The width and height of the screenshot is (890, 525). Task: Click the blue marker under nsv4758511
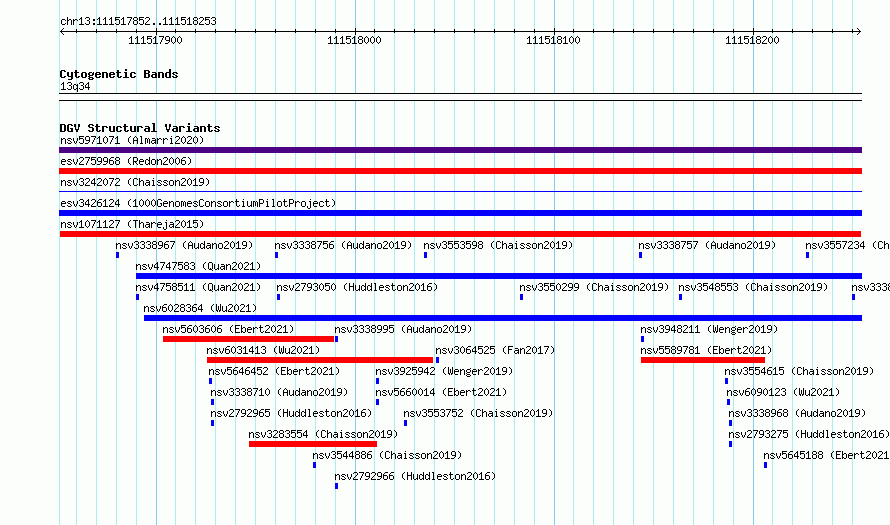[x=137, y=297]
